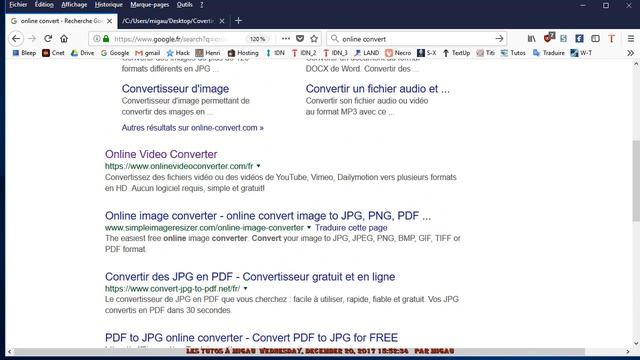Open the Drive bookmark
Viewport: 640px width, 360px height.
82,53
